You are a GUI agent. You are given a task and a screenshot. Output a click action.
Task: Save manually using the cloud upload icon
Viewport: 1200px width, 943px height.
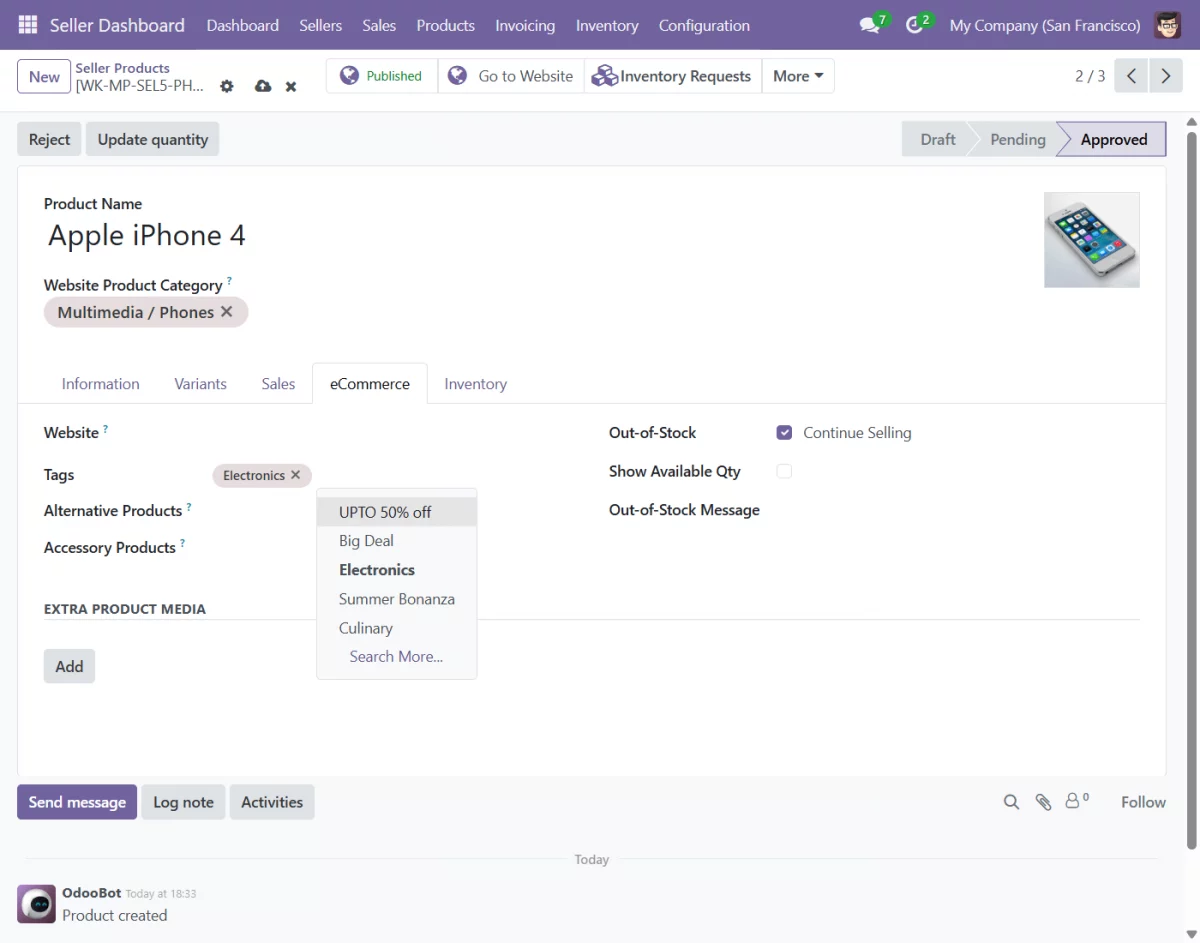point(263,86)
